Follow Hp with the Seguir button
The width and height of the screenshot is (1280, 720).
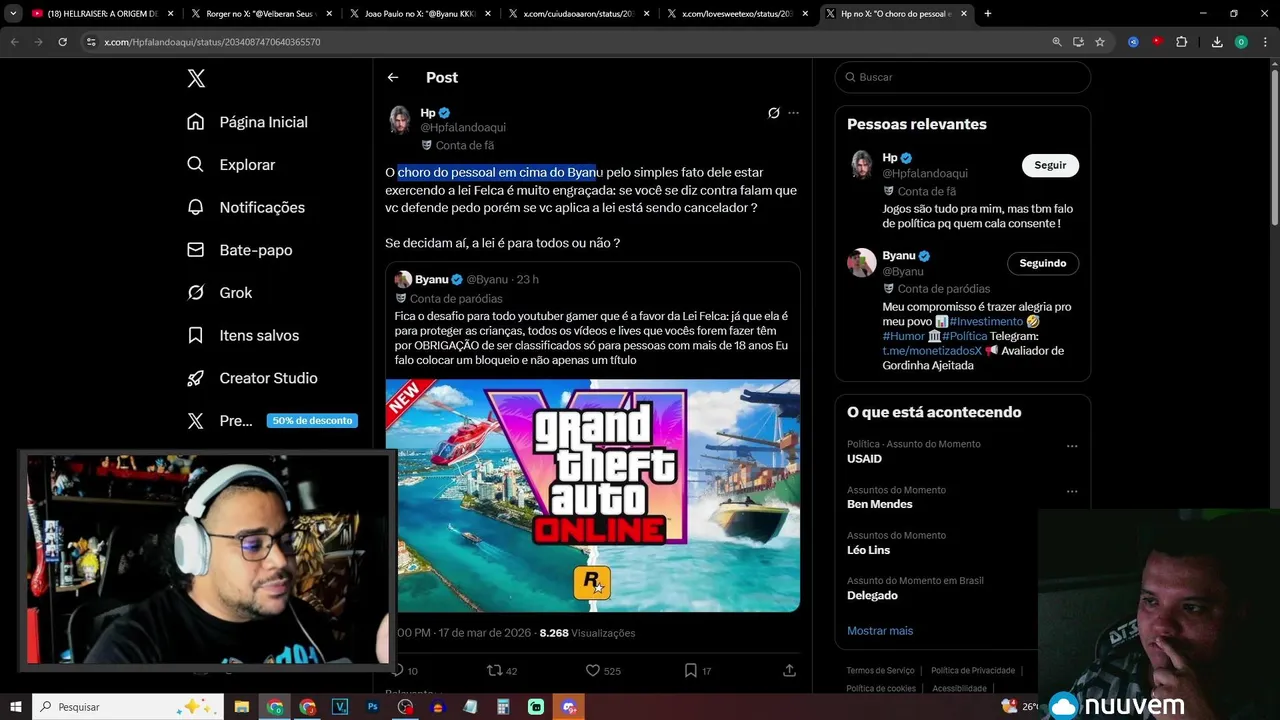pyautogui.click(x=1050, y=165)
